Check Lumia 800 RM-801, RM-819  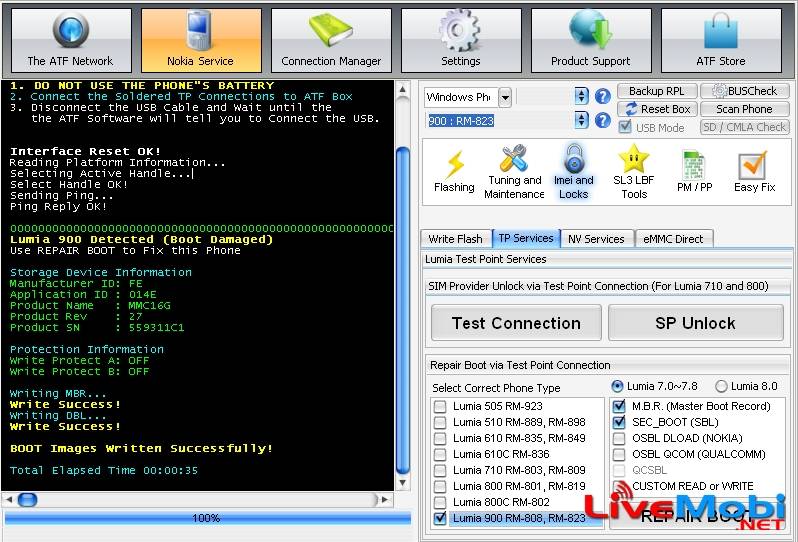[x=440, y=487]
